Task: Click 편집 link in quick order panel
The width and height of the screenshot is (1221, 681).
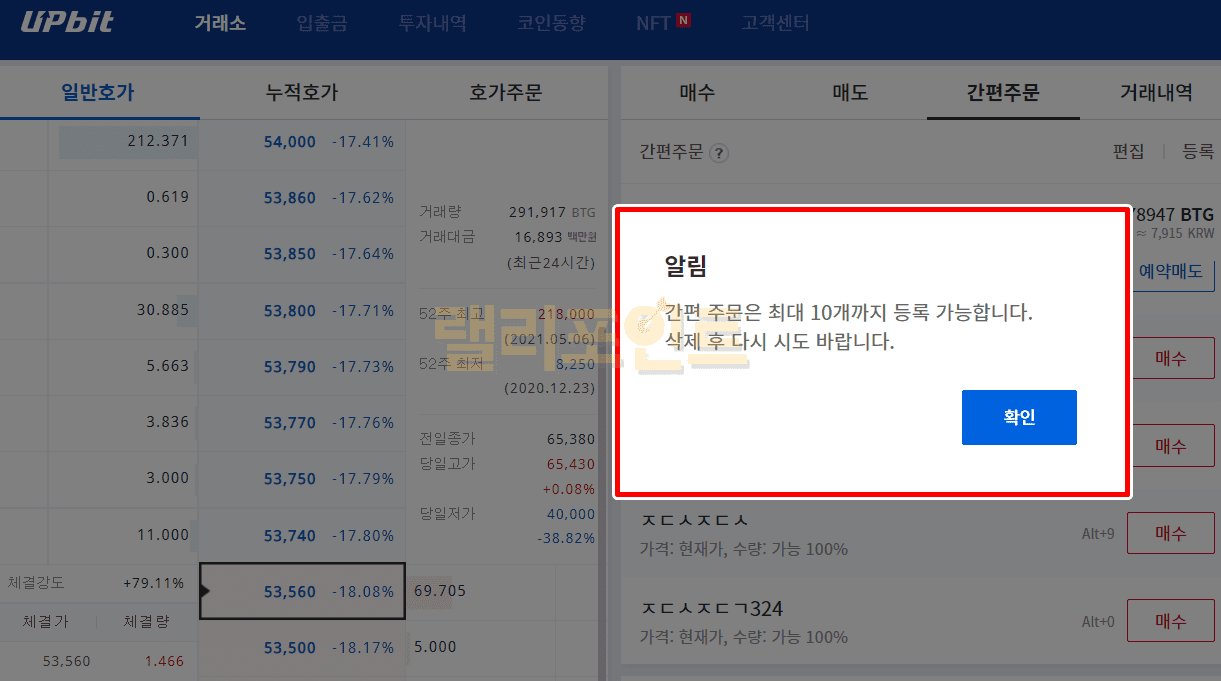Action: click(1128, 152)
